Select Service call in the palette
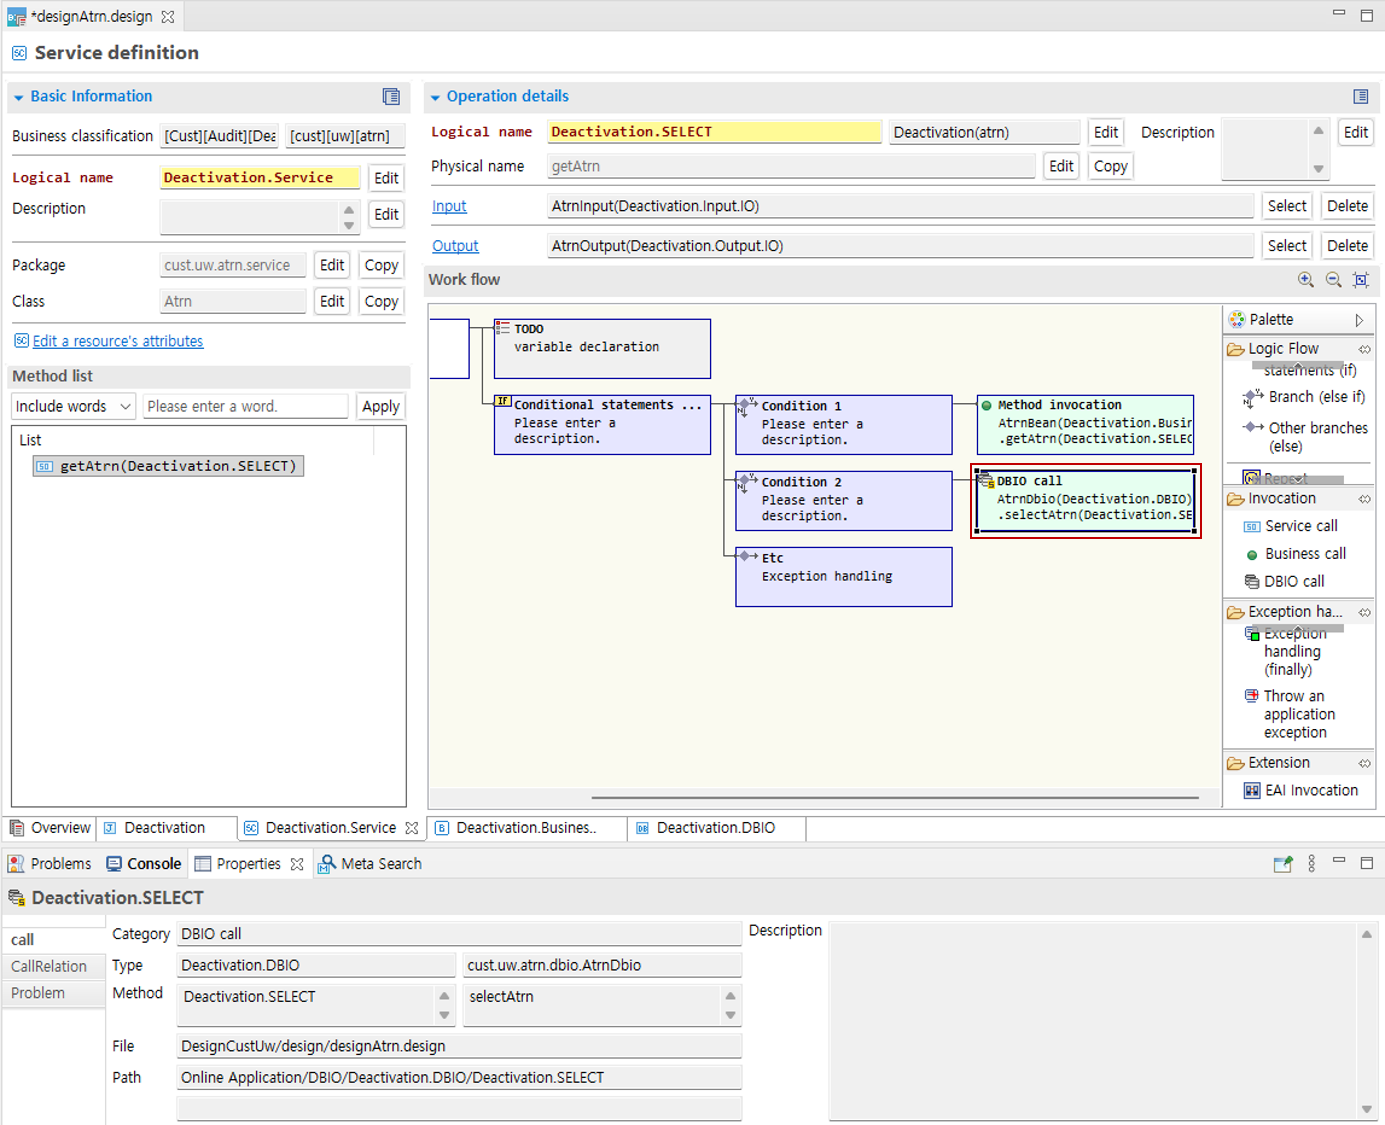 click(x=1300, y=526)
